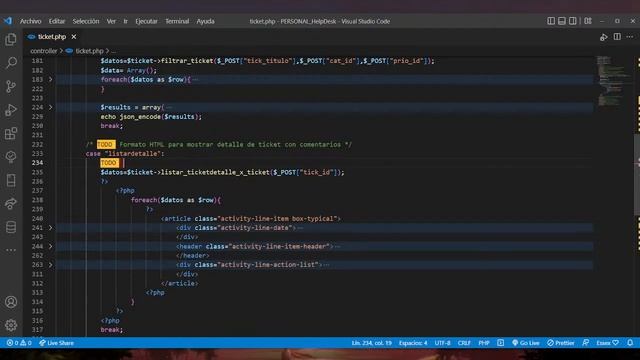Open the Archivo menu
The height and width of the screenshot is (360, 640).
click(31, 21)
